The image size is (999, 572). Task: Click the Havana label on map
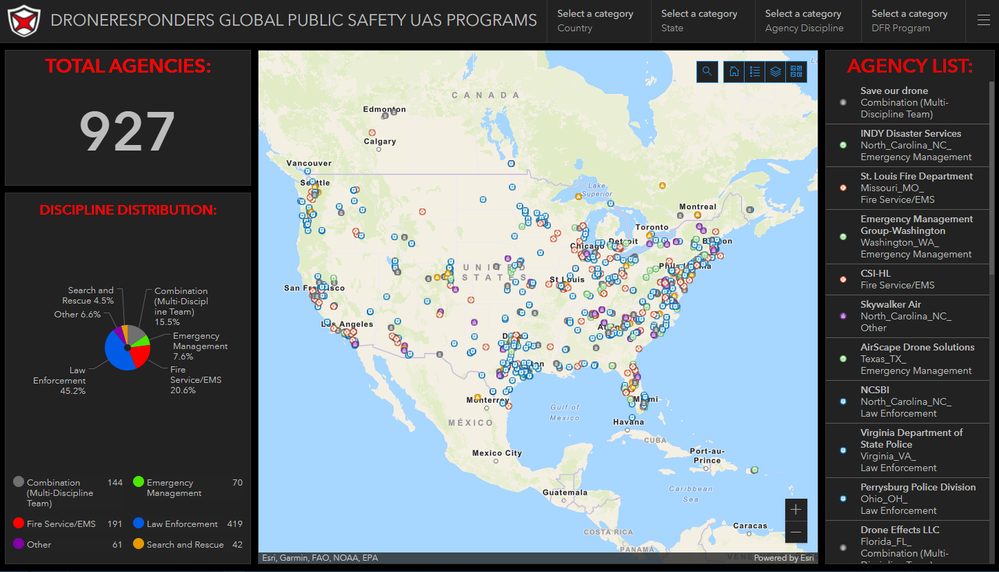[628, 422]
